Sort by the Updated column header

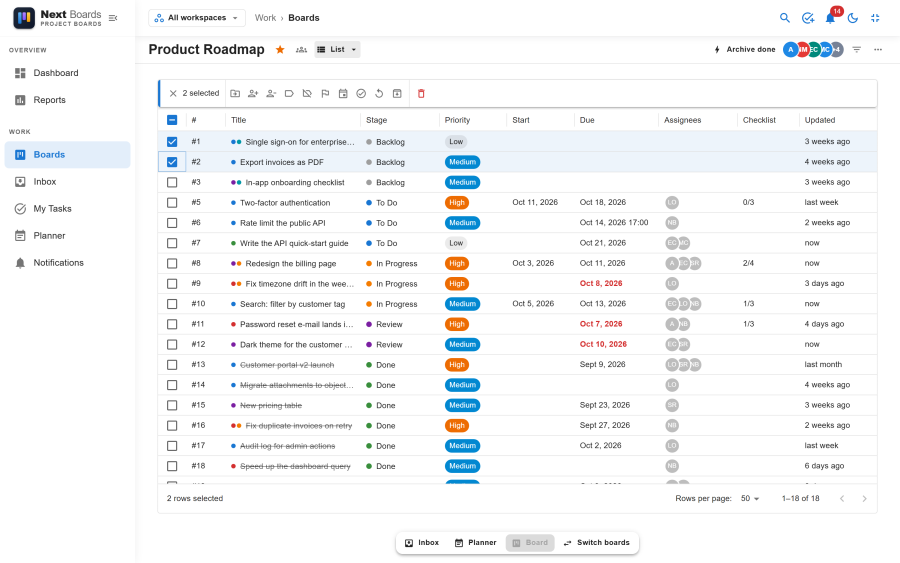click(820, 120)
